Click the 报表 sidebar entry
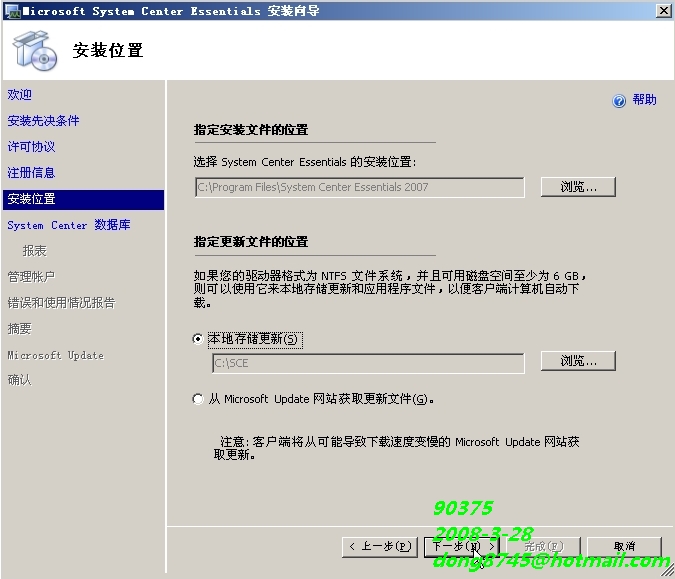This screenshot has height=579, width=675. (34, 251)
